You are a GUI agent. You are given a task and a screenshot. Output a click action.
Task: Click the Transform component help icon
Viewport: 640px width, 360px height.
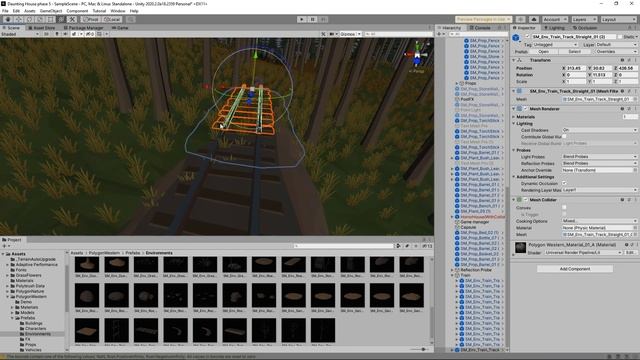(622, 60)
